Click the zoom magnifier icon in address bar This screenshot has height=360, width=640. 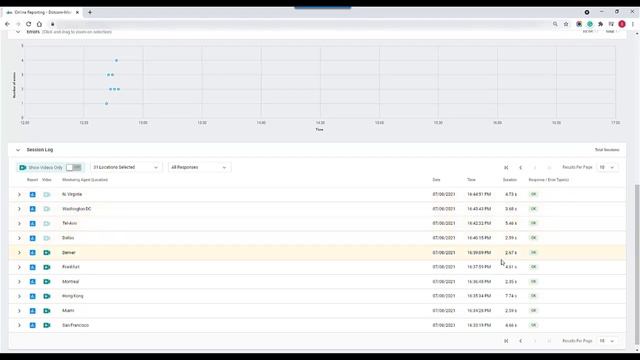tap(555, 24)
